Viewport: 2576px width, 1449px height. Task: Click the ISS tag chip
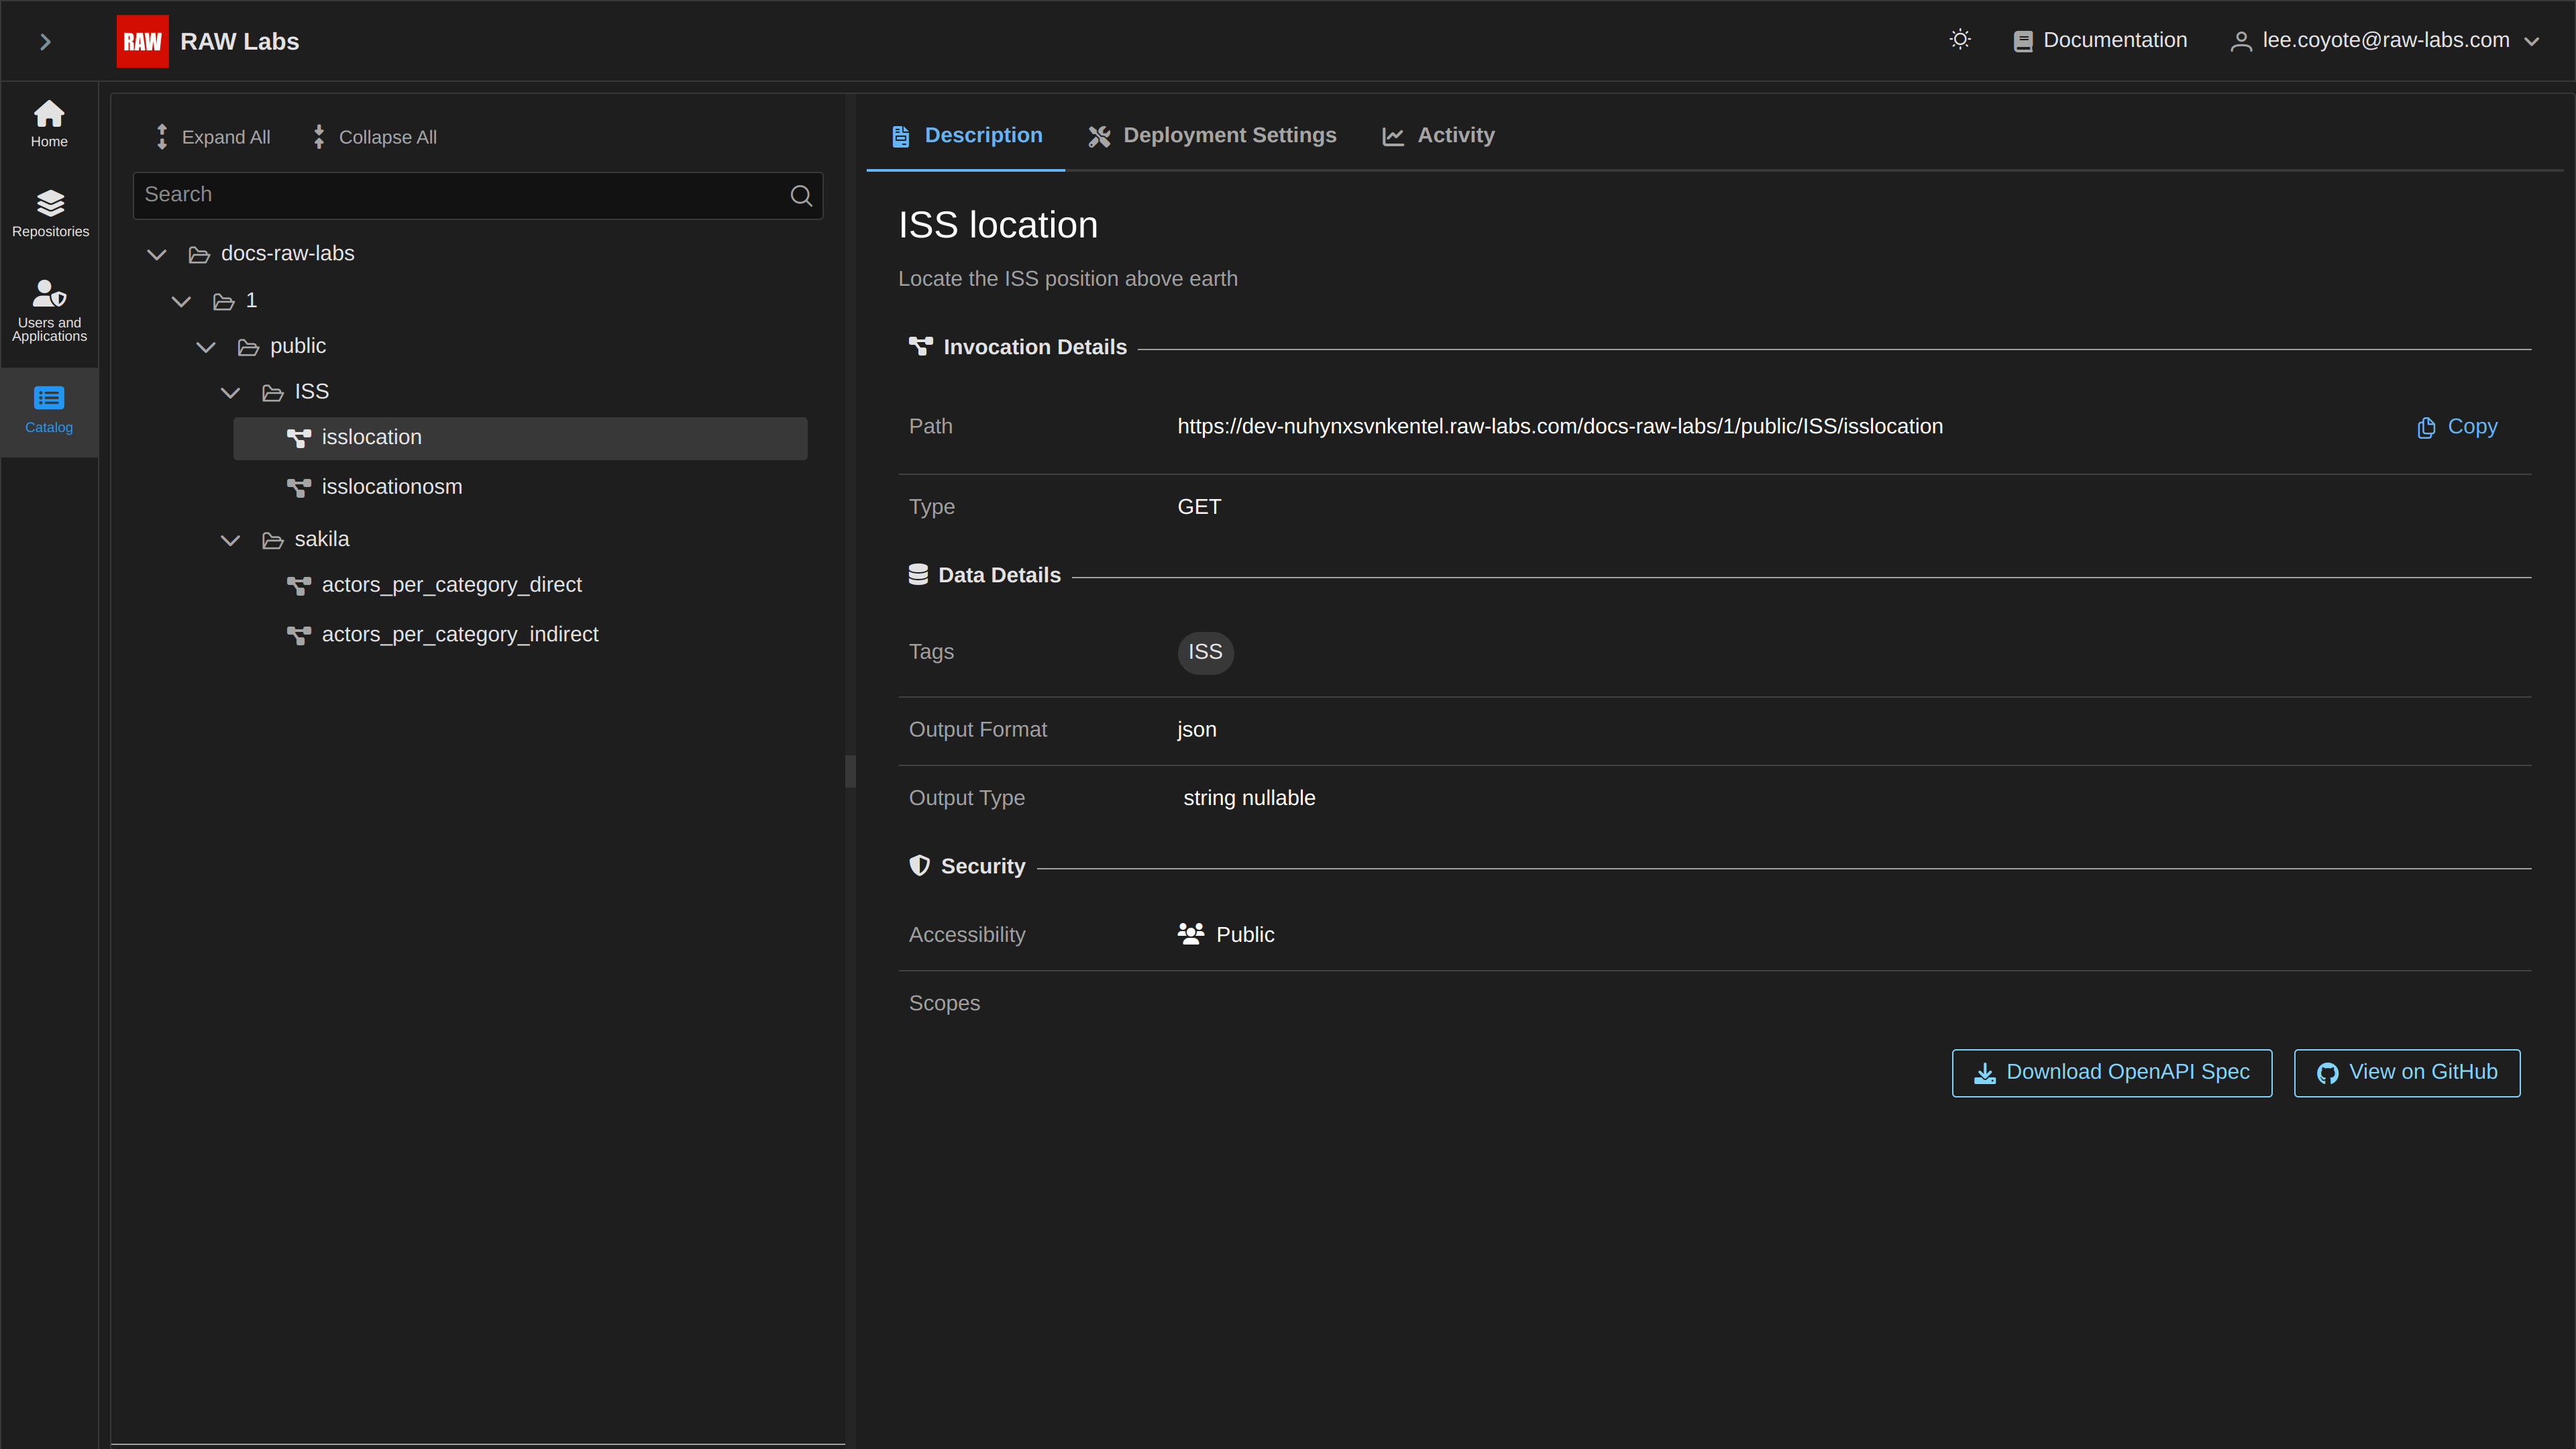(1205, 652)
